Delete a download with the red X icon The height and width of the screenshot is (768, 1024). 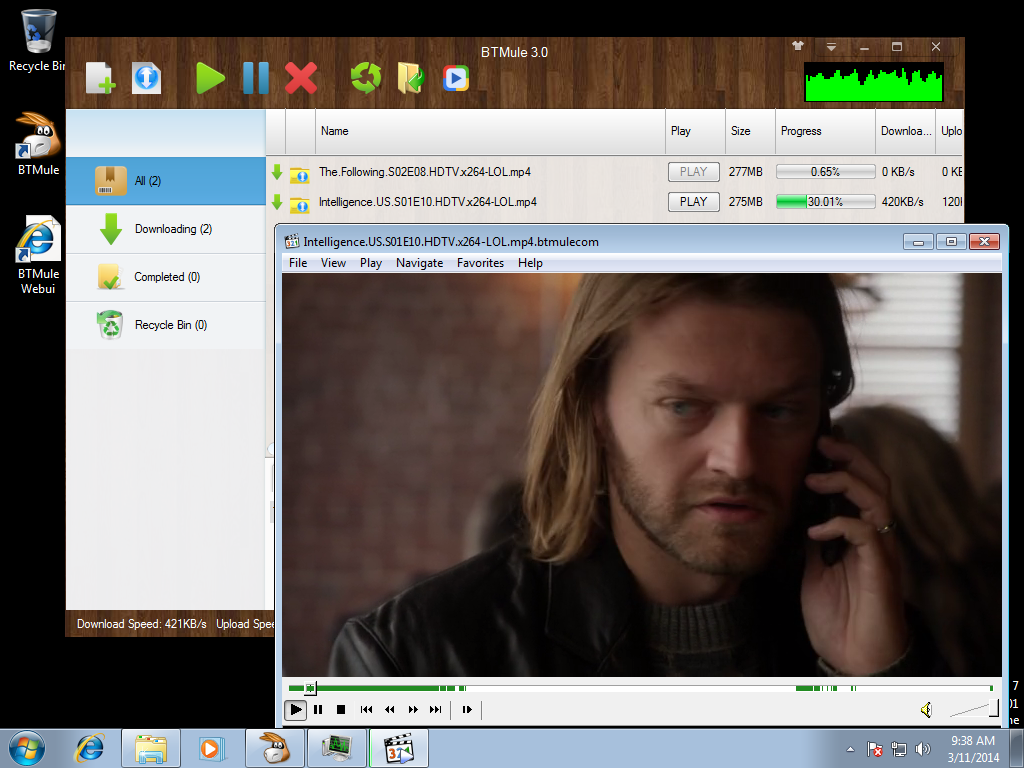pyautogui.click(x=301, y=77)
